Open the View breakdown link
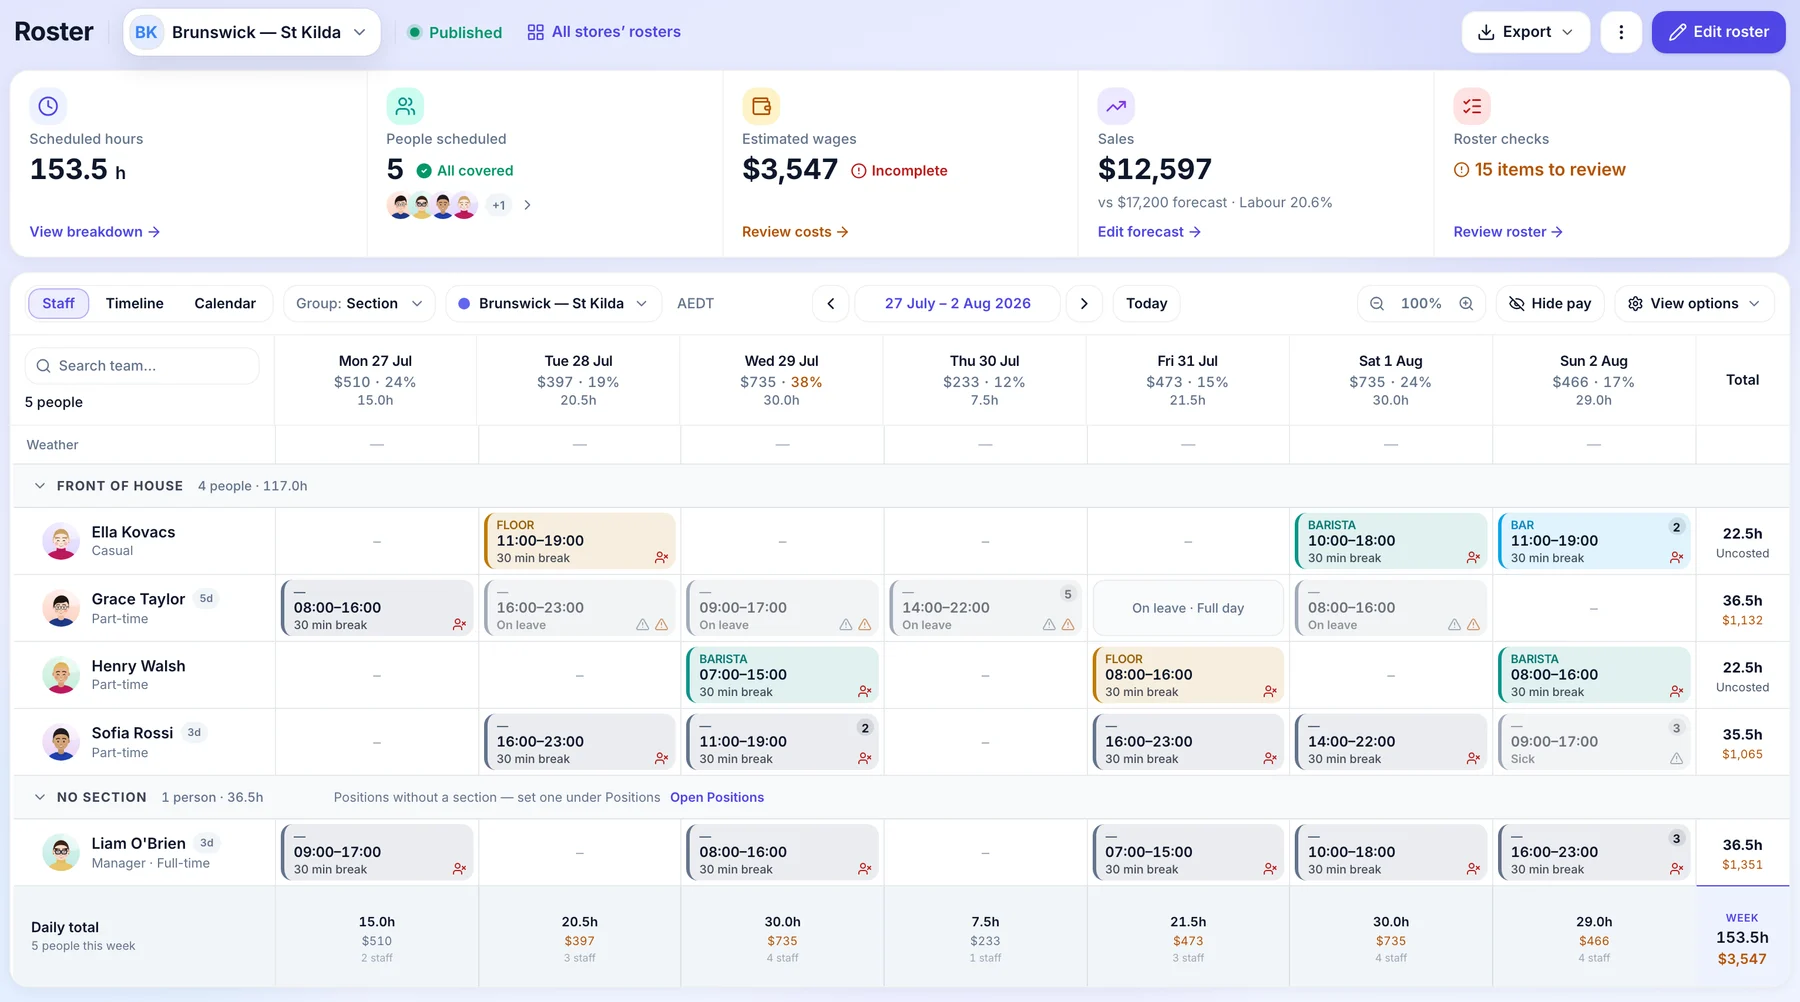This screenshot has width=1800, height=1002. click(x=95, y=231)
